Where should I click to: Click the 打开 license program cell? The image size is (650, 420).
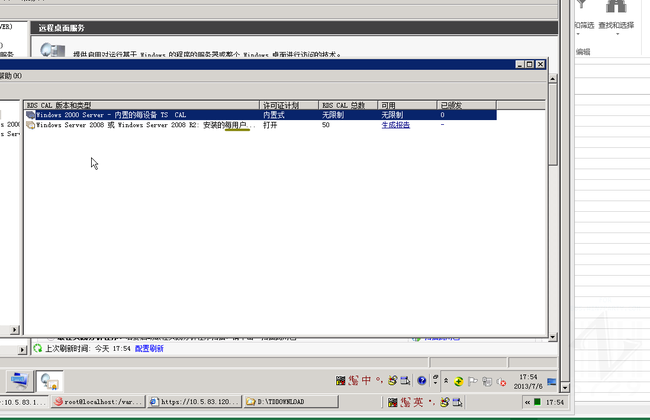tap(270, 125)
